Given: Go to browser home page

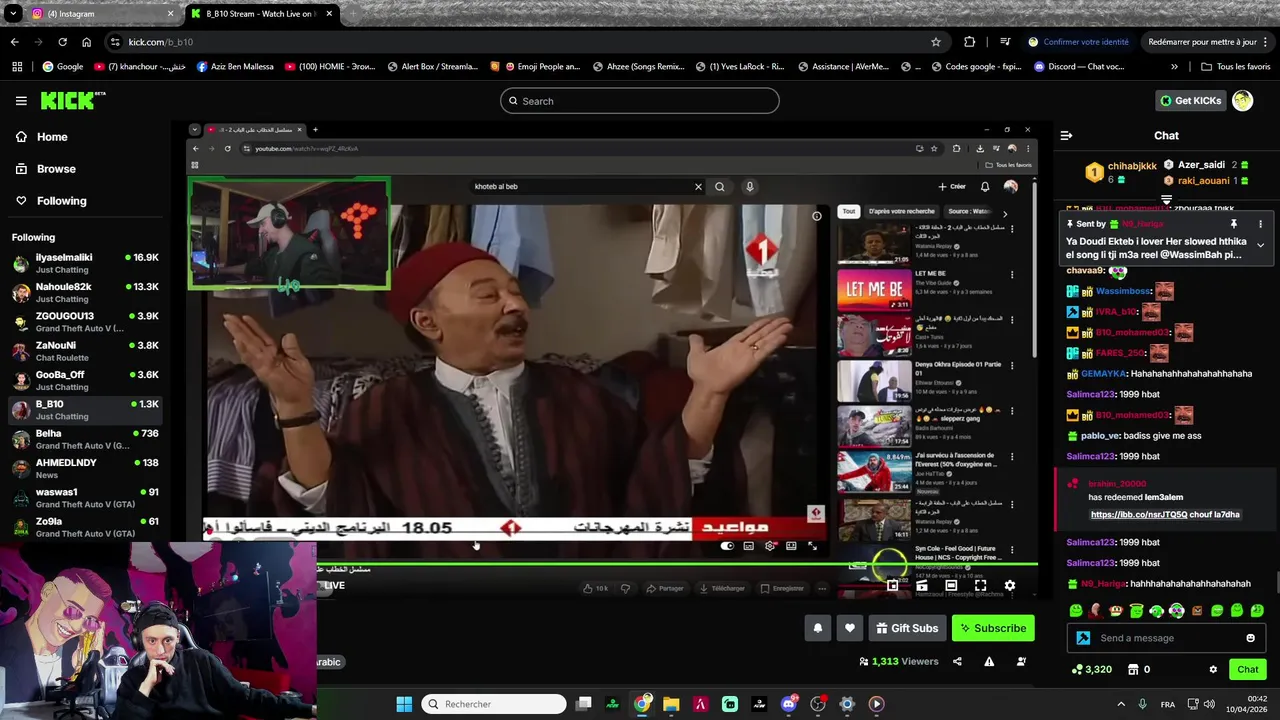Looking at the screenshot, I should click(x=86, y=42).
